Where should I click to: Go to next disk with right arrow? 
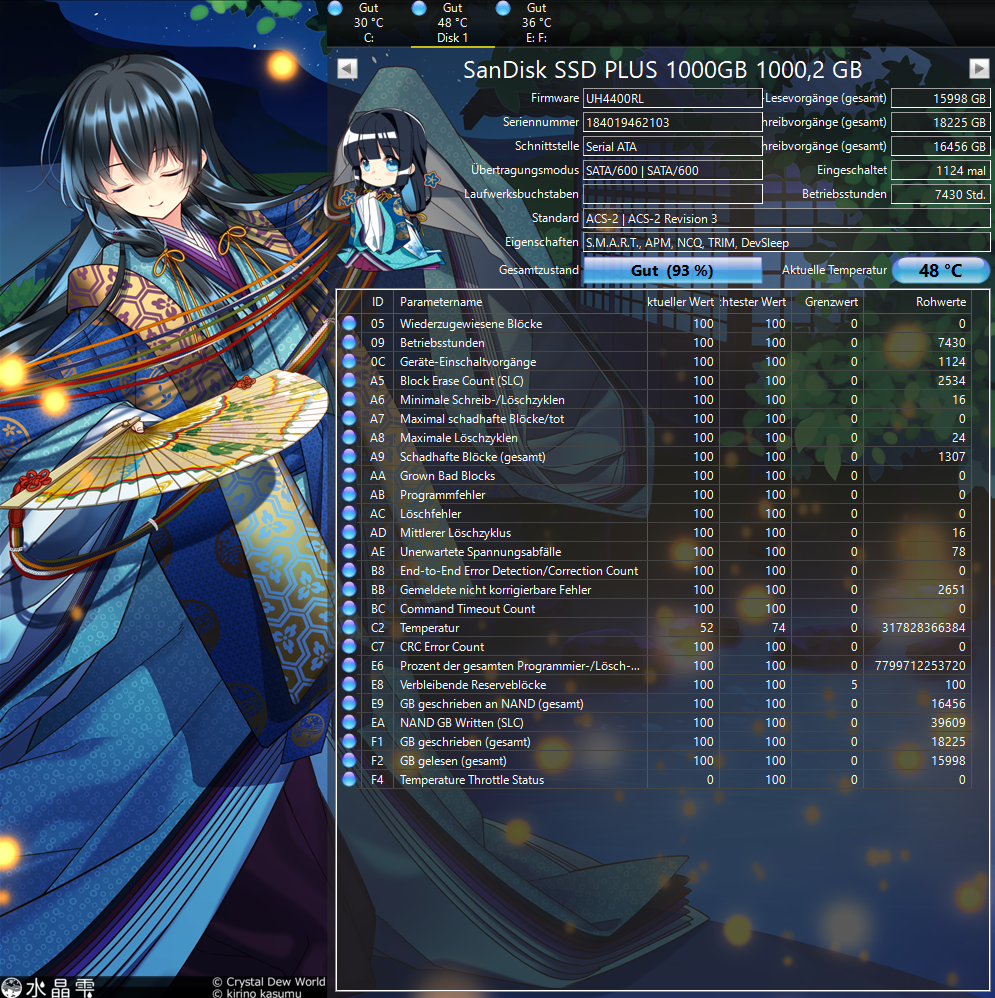pos(979,68)
